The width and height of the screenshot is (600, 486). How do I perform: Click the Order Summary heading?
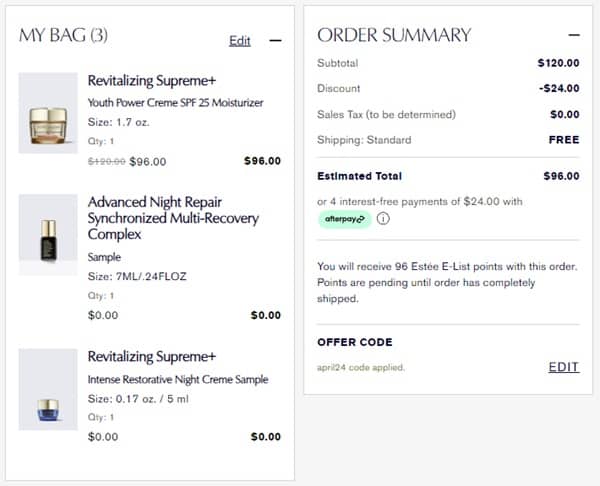pyautogui.click(x=394, y=35)
